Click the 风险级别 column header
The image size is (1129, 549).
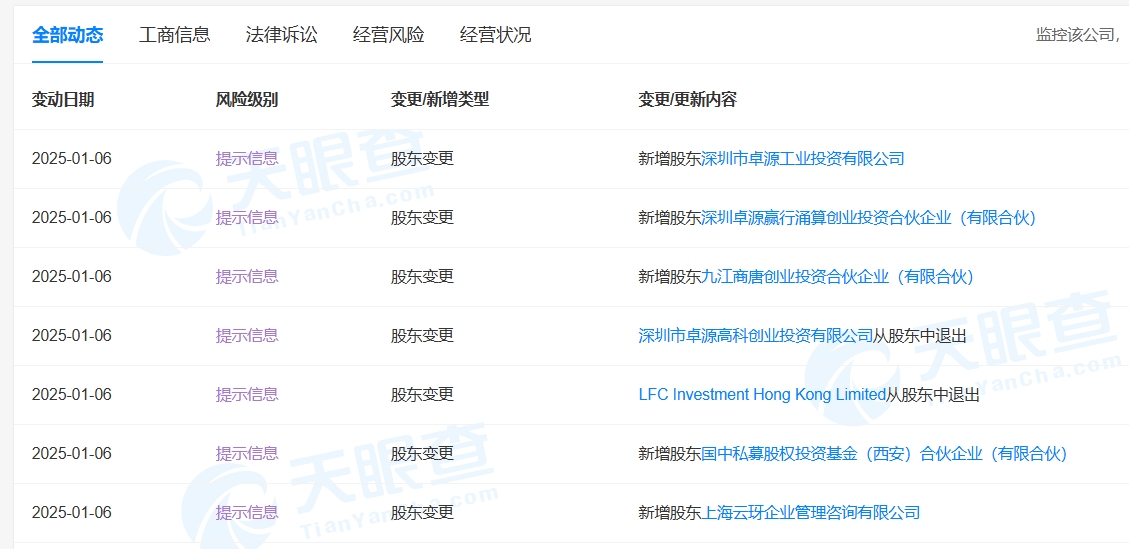click(247, 99)
